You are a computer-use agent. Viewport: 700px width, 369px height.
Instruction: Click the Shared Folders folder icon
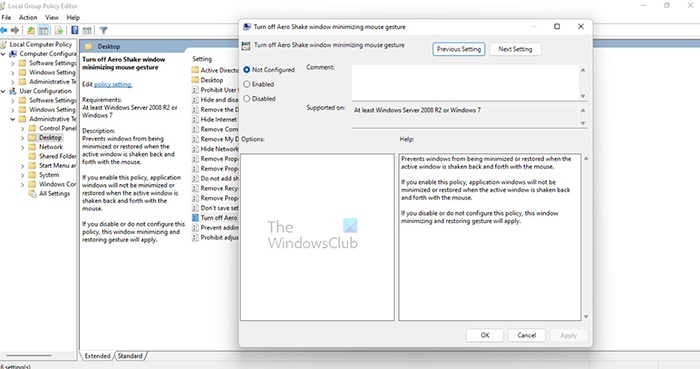tap(32, 156)
